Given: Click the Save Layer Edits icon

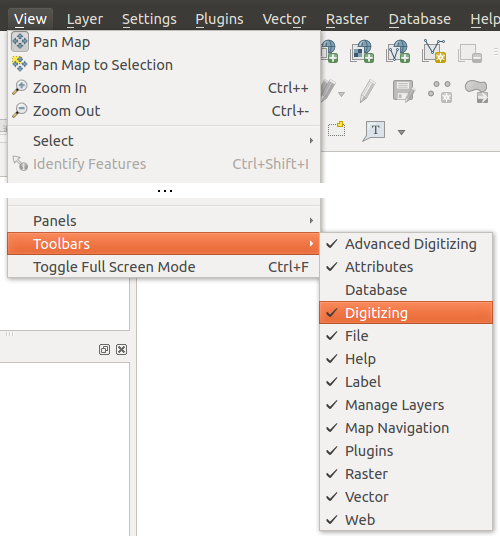Looking at the screenshot, I should [x=404, y=91].
